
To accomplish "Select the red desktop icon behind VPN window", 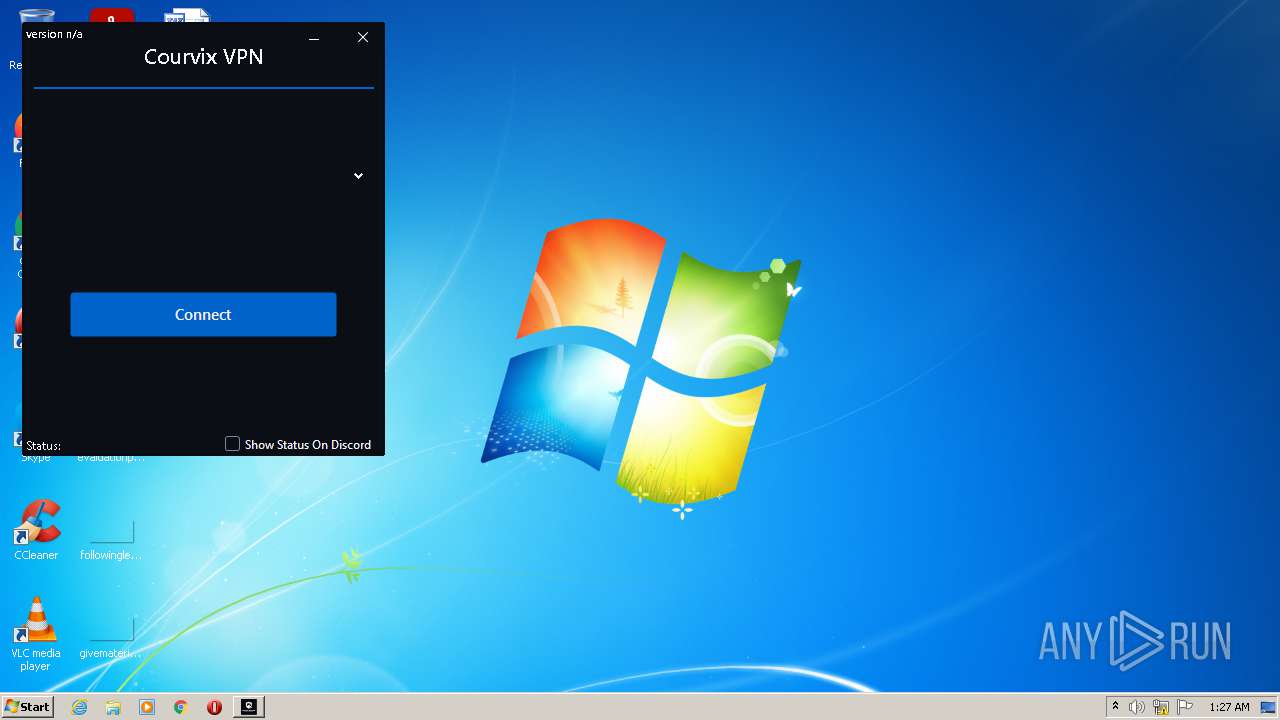I will click(111, 15).
